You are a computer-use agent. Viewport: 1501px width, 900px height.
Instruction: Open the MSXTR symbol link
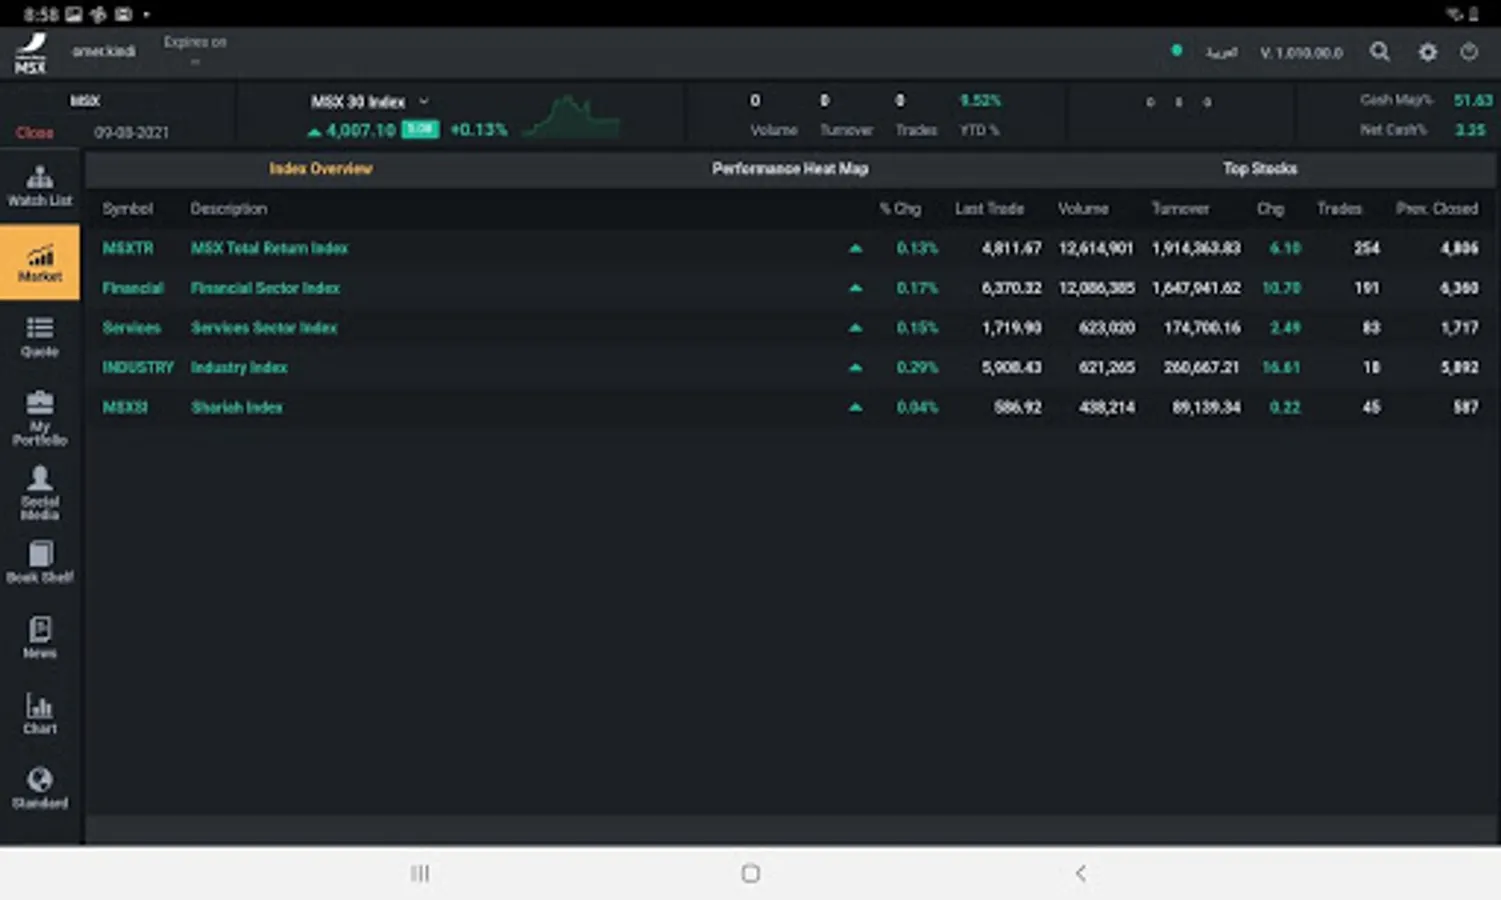pyautogui.click(x=128, y=248)
